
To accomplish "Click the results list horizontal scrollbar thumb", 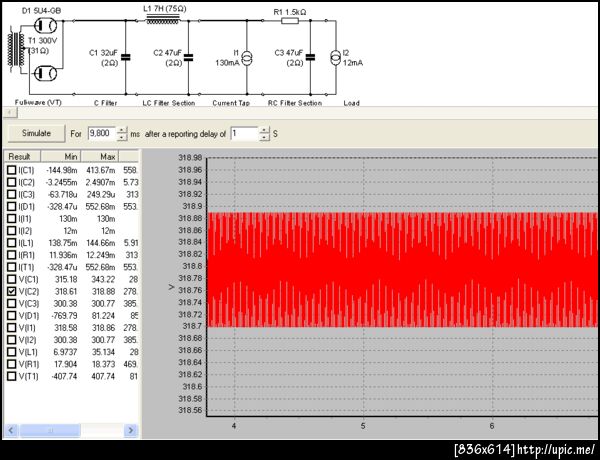I will 50,430.
